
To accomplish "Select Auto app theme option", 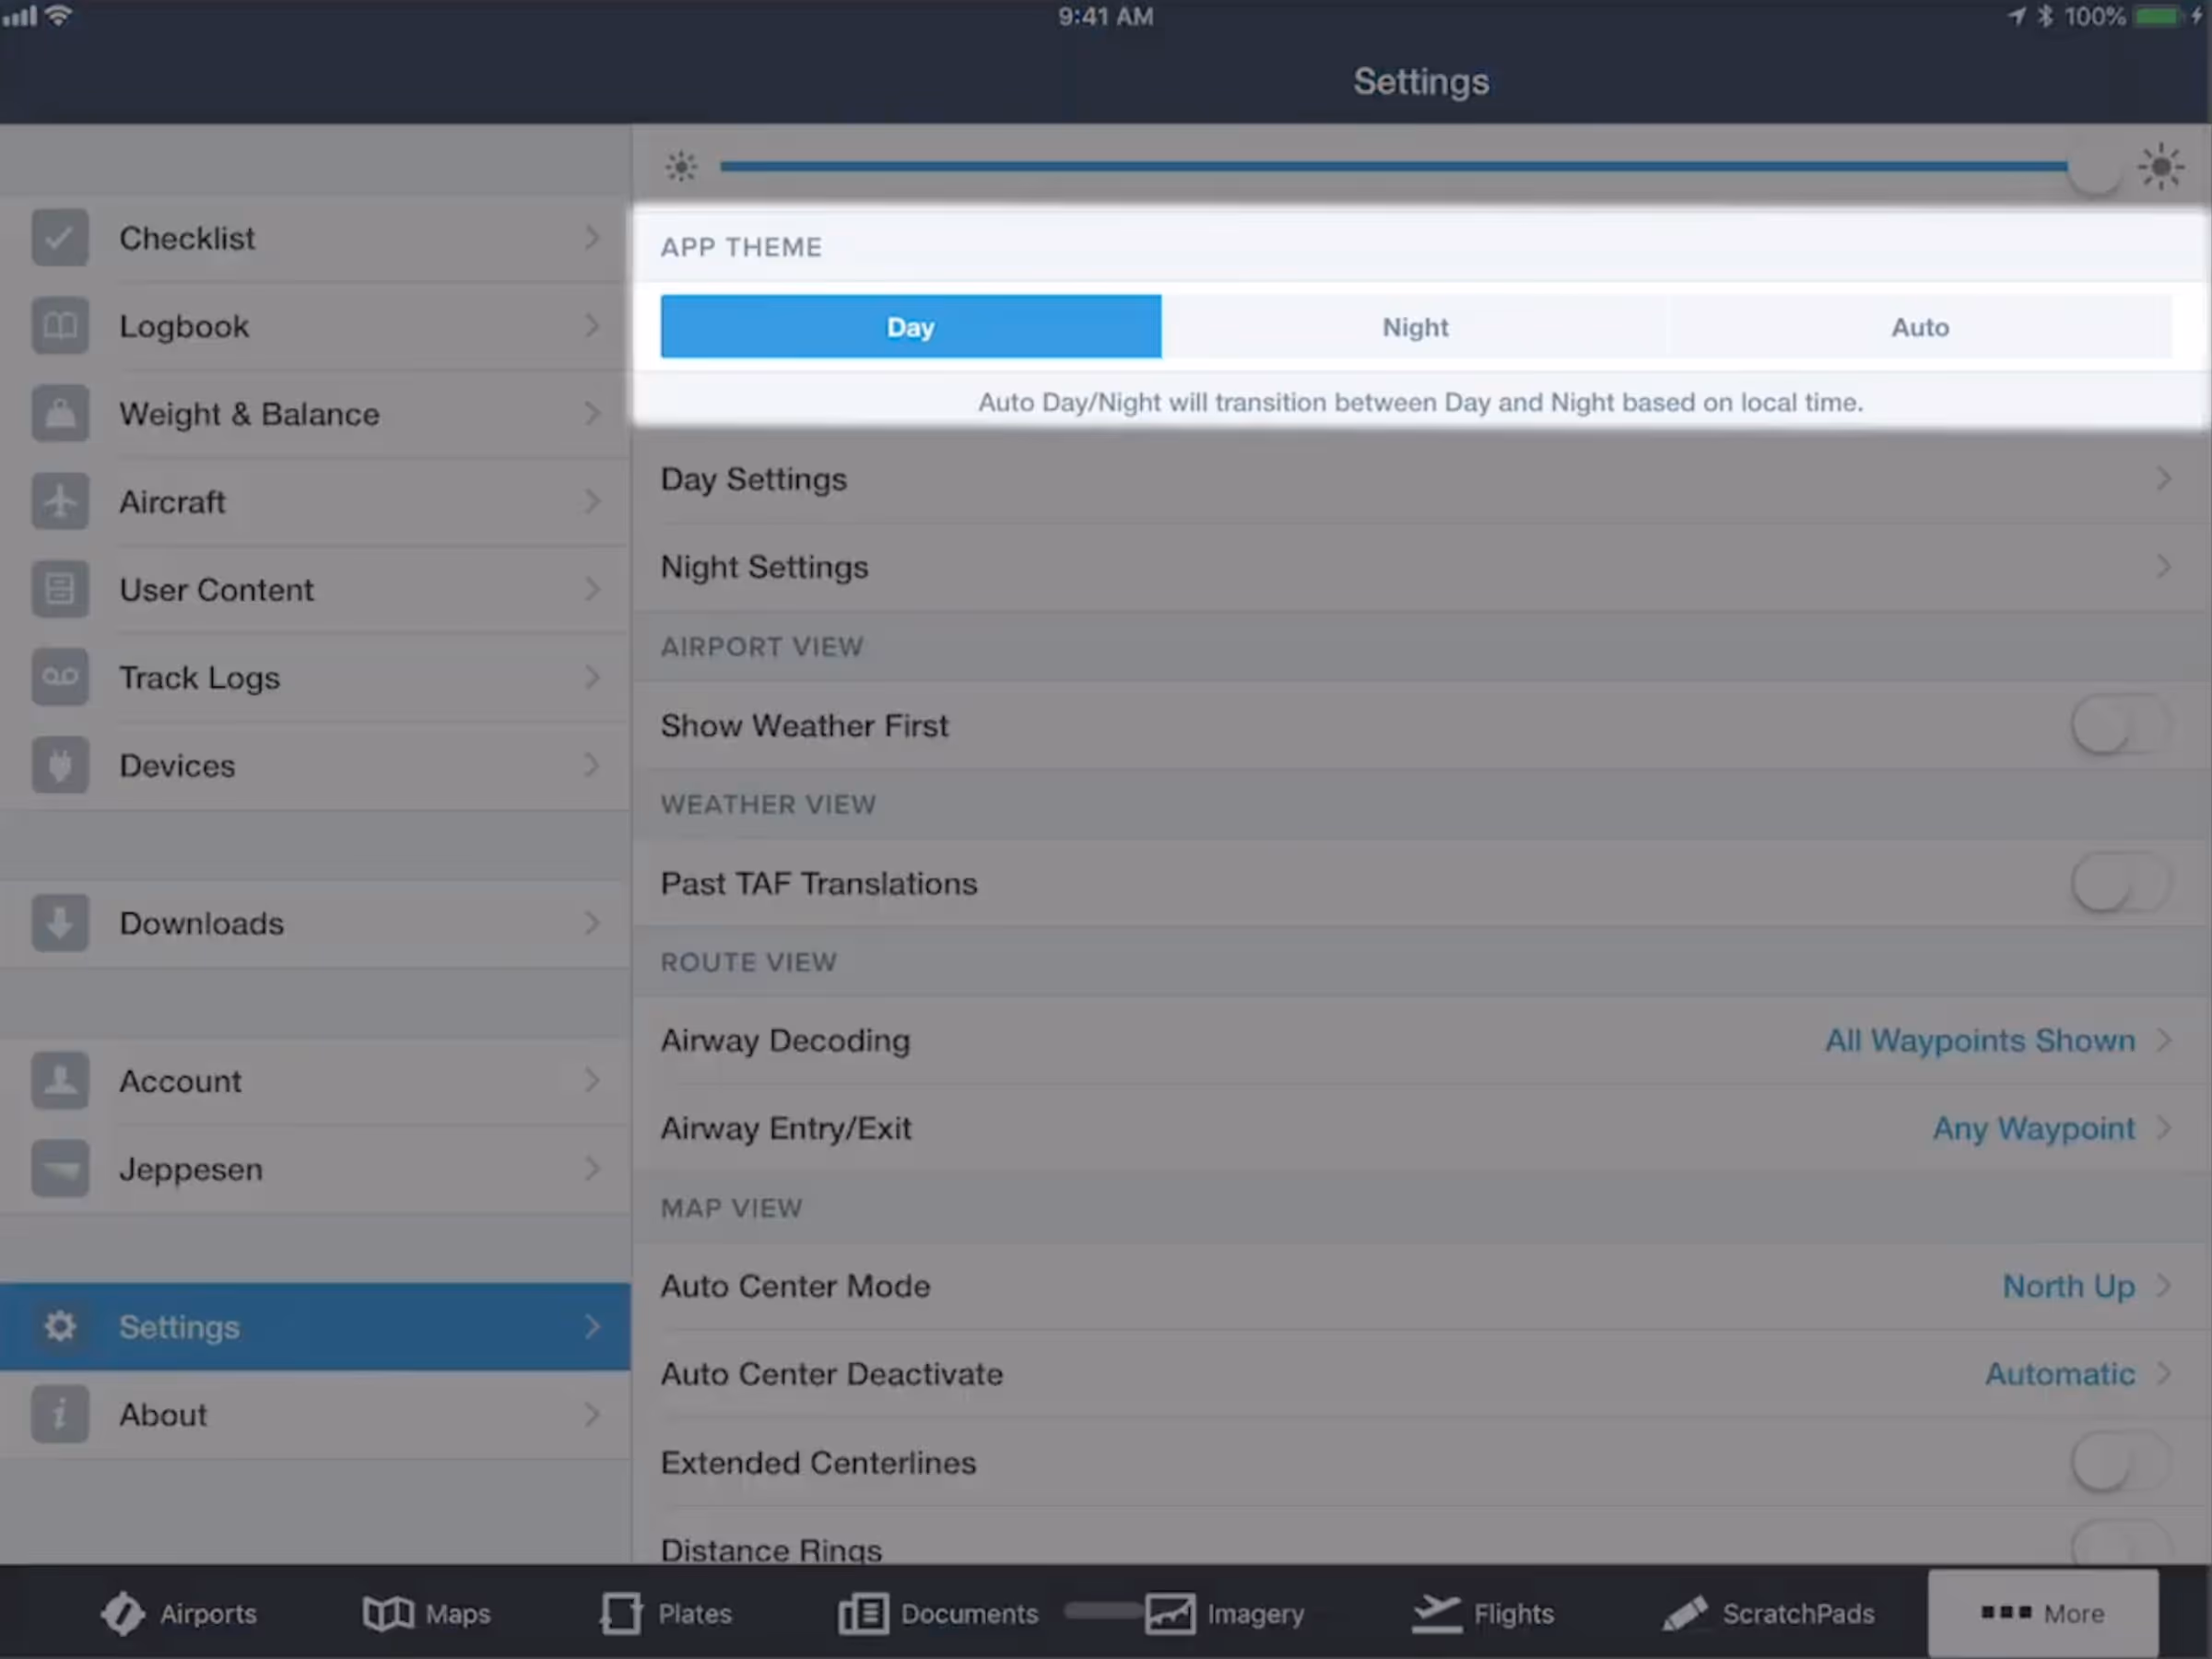I will (x=1919, y=327).
